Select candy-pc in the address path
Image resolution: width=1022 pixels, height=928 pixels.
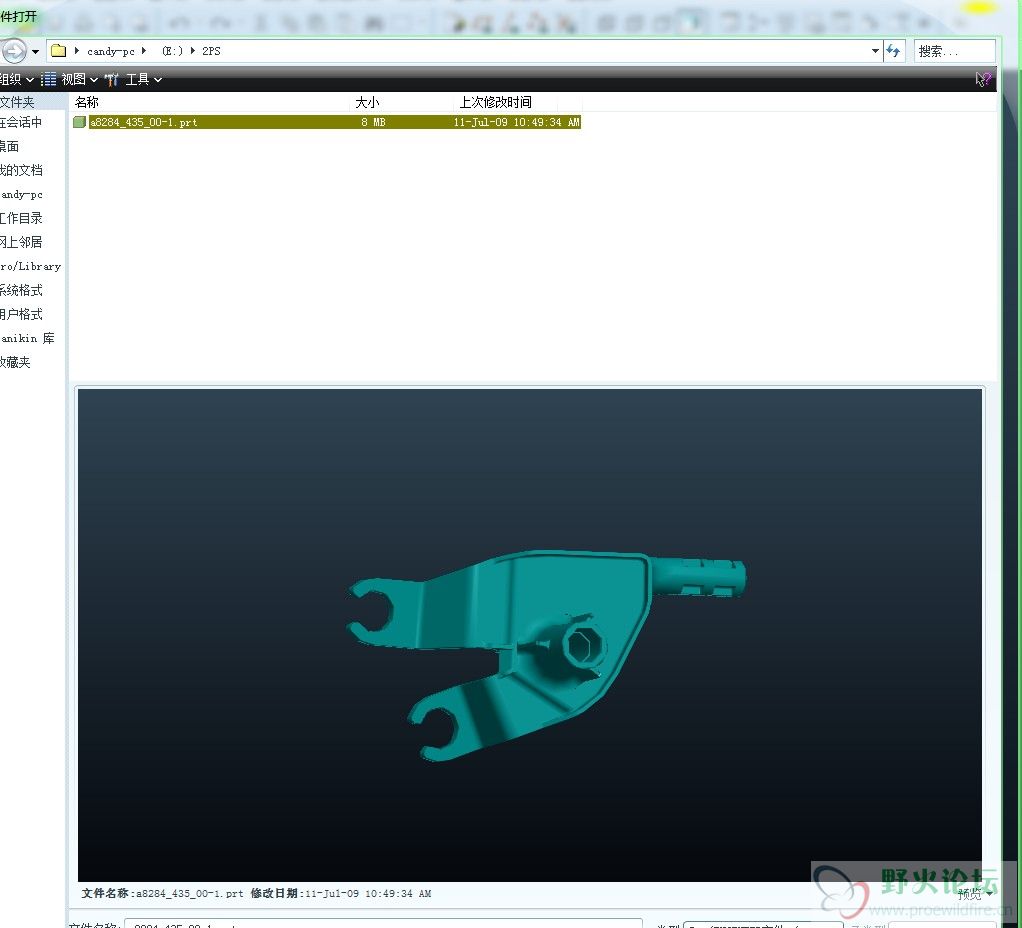110,51
